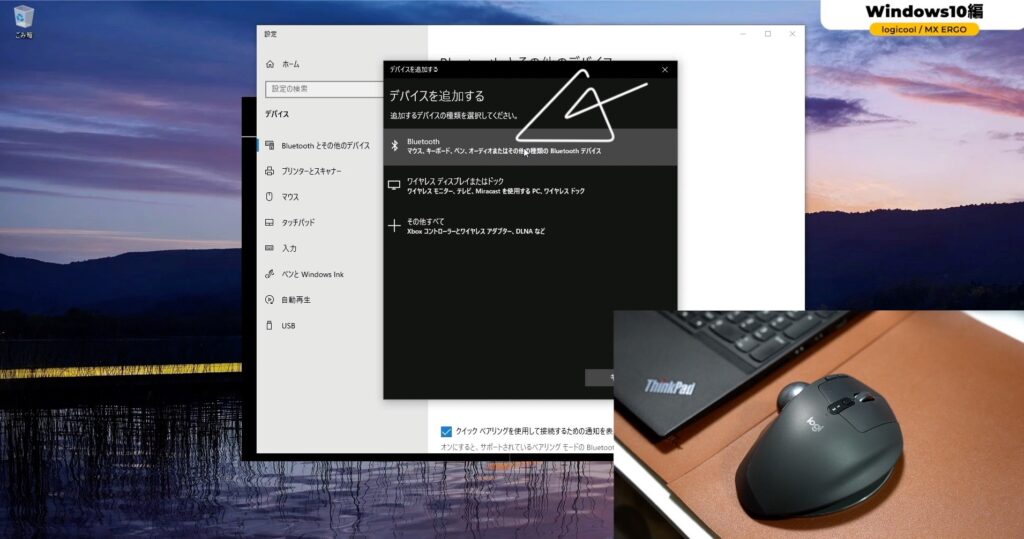Open USB settings page
This screenshot has height=539, width=1024.
[x=288, y=325]
